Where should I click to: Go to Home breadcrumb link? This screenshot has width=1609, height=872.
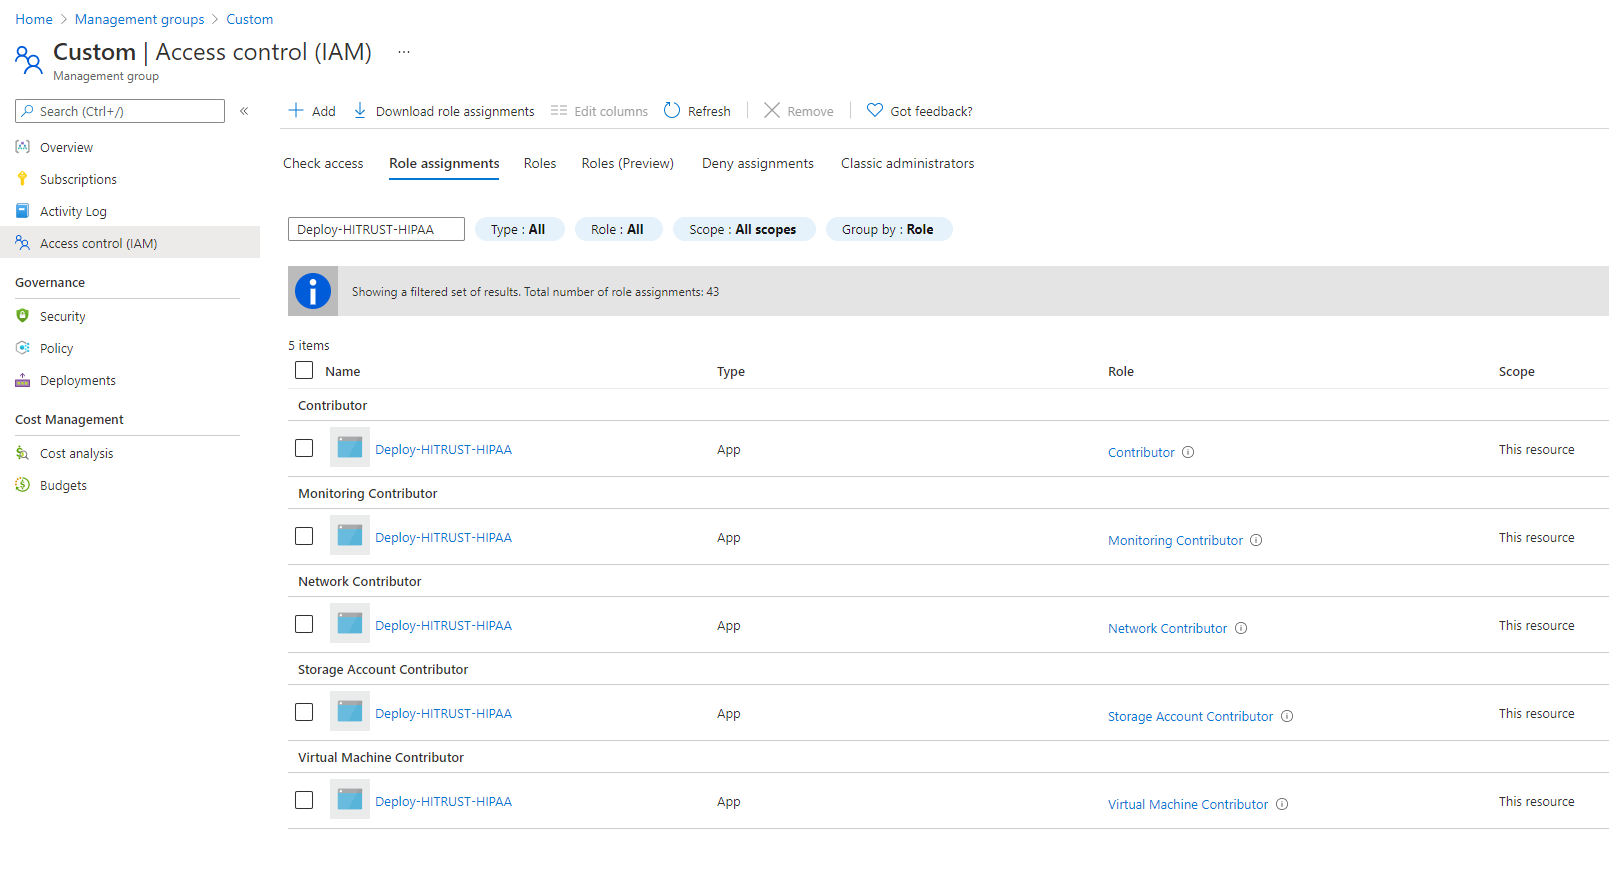click(x=34, y=19)
